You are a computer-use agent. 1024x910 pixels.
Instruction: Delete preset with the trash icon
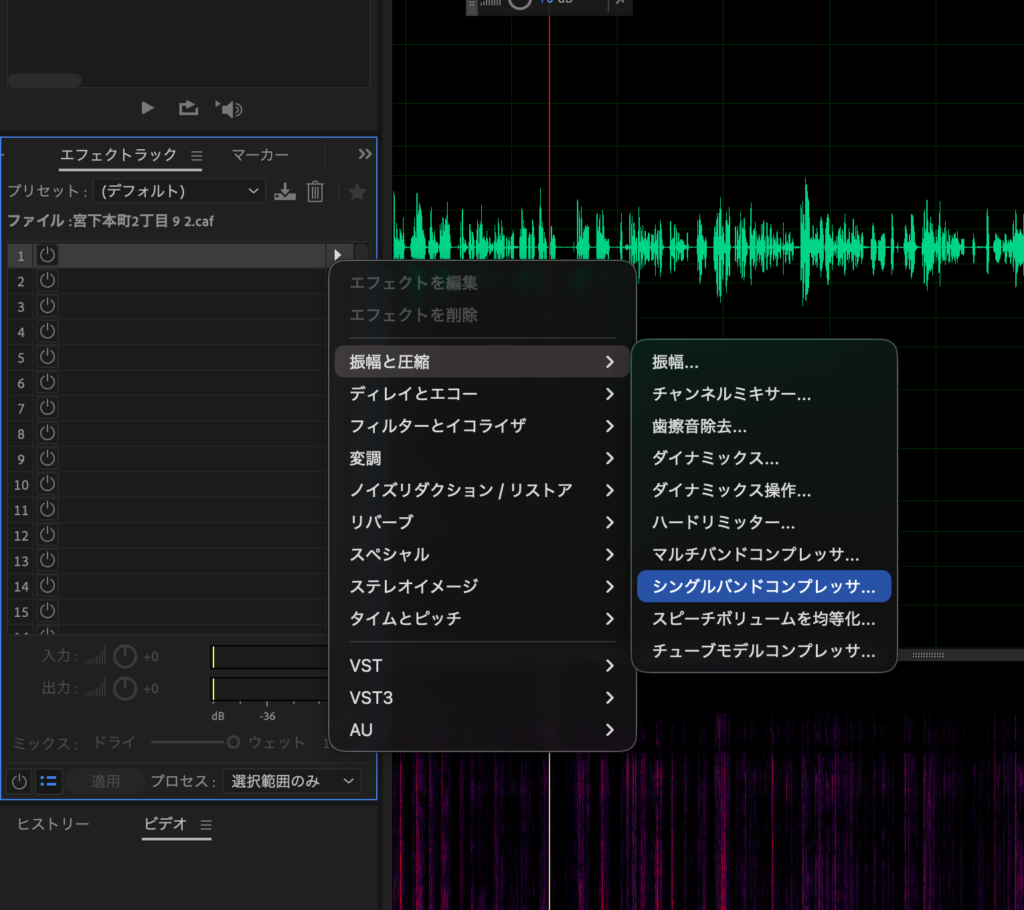pyautogui.click(x=315, y=192)
